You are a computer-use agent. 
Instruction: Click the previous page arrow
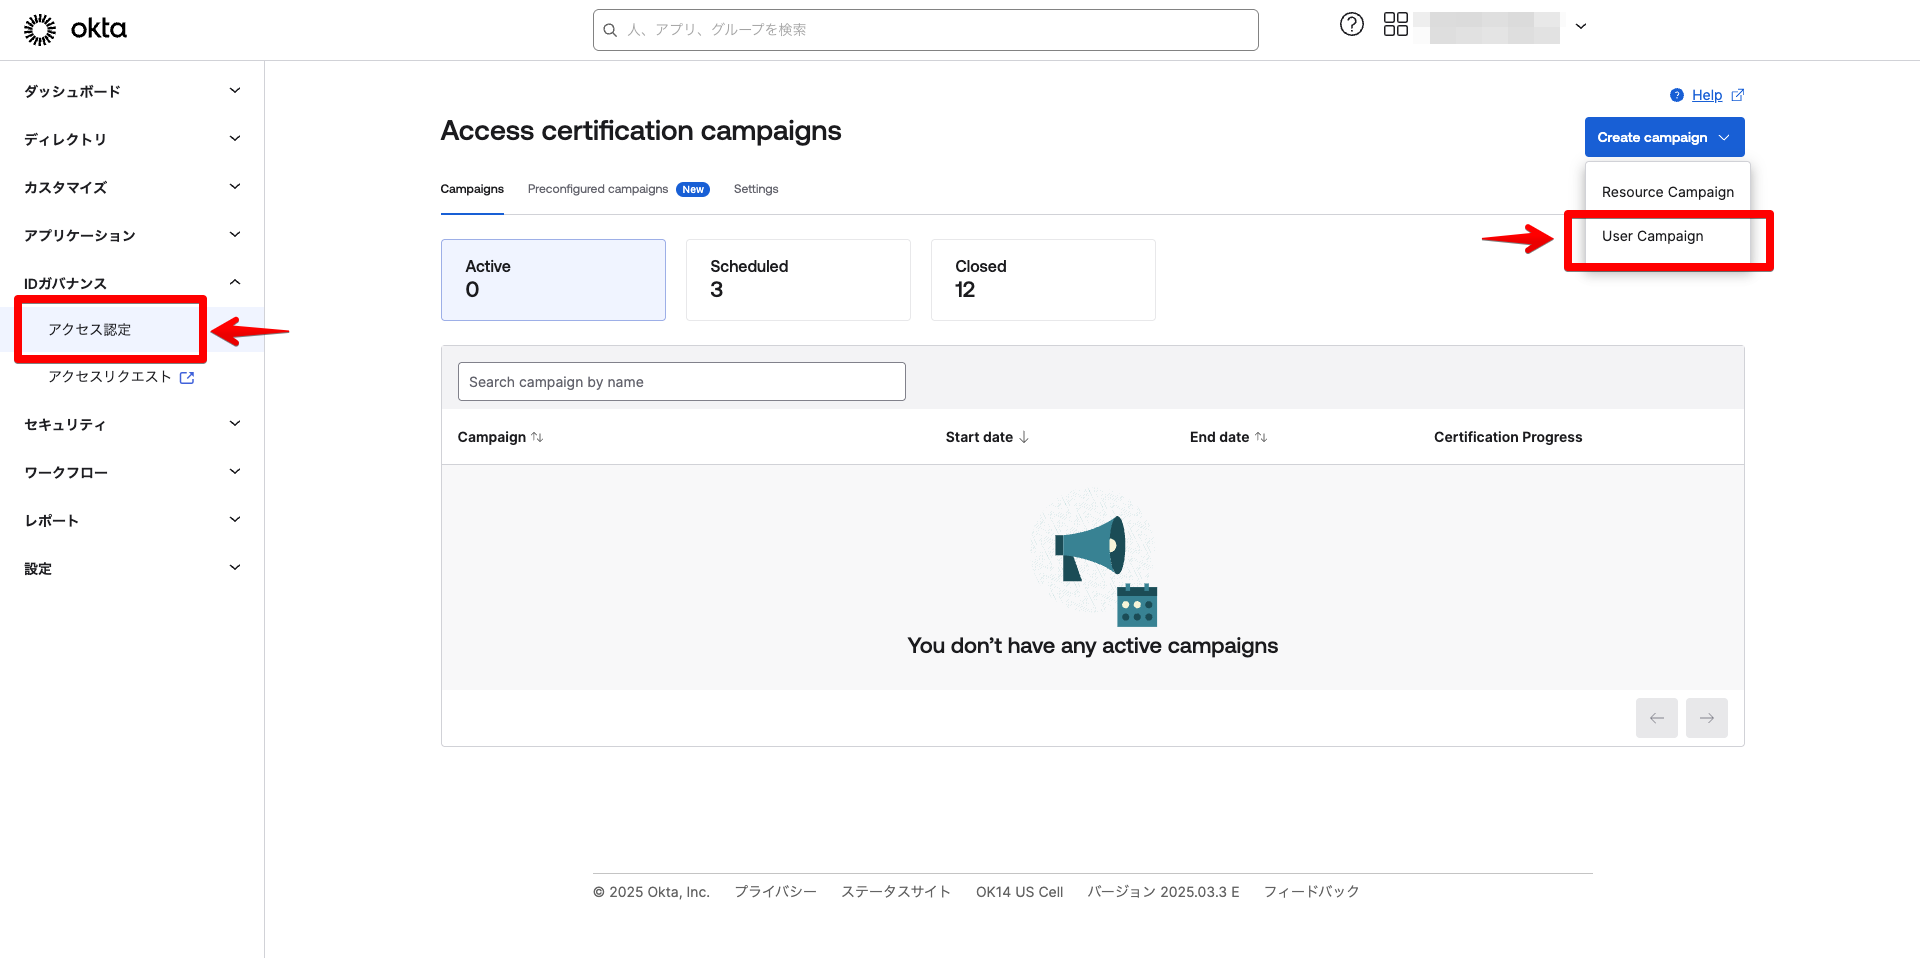(1657, 718)
